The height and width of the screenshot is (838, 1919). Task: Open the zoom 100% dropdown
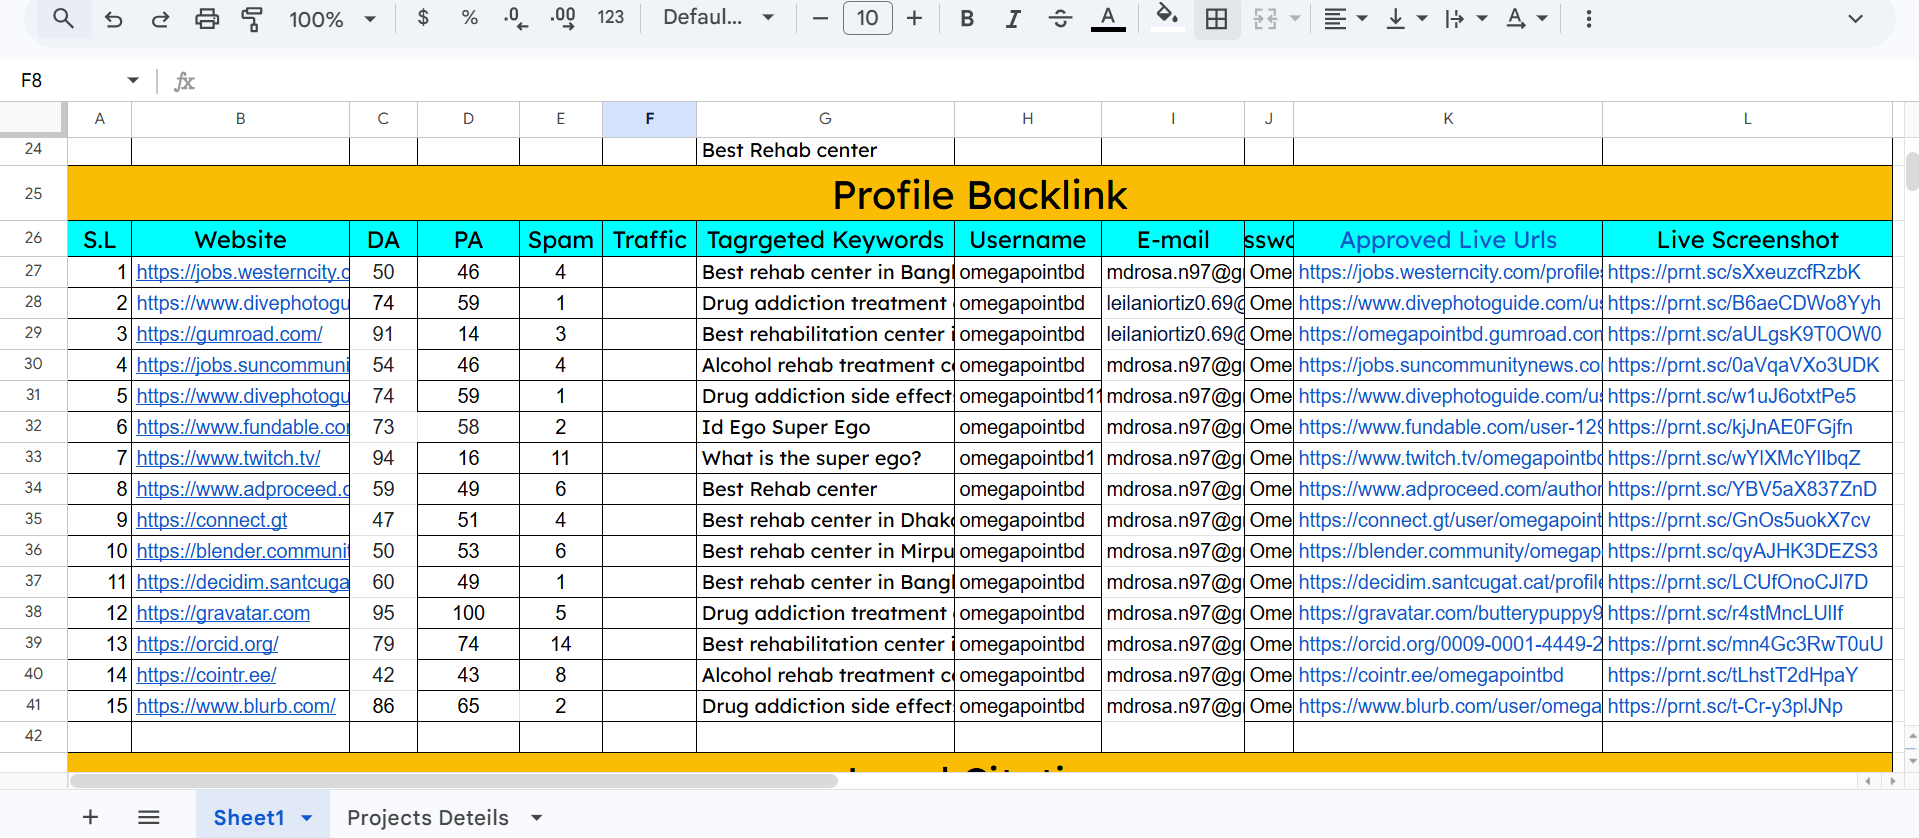333,19
